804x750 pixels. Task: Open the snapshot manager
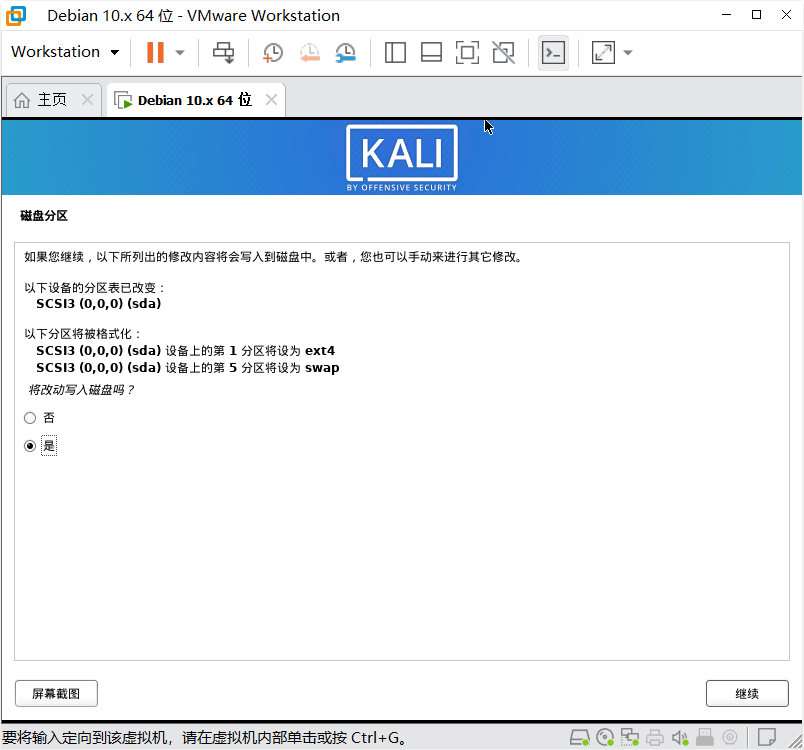[x=346, y=52]
